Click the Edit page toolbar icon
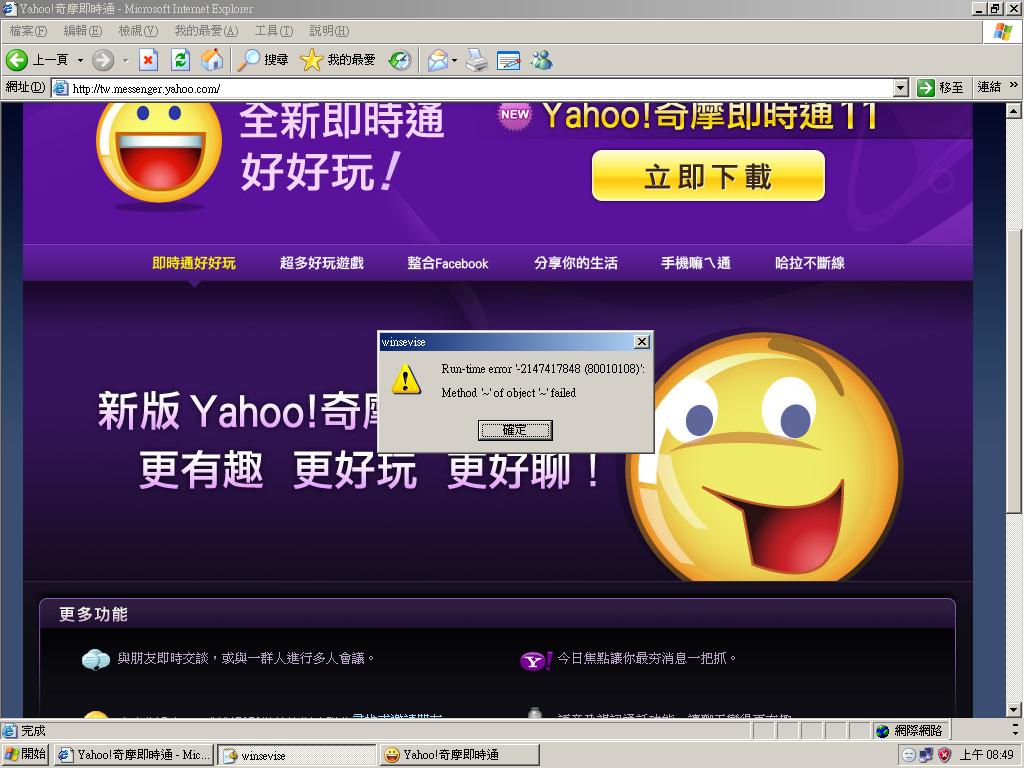Image resolution: width=1024 pixels, height=768 pixels. point(509,60)
